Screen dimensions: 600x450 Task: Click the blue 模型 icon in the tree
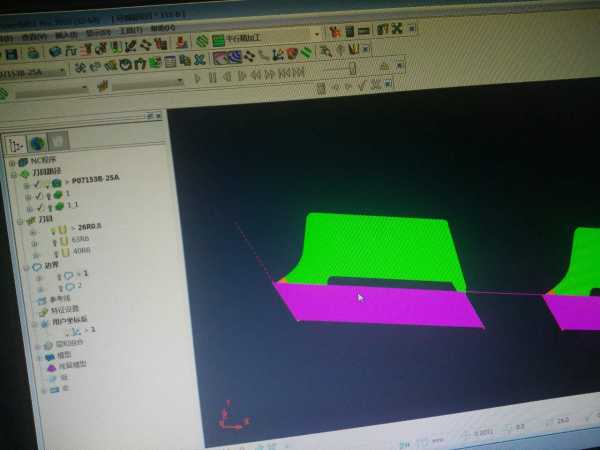pos(50,357)
